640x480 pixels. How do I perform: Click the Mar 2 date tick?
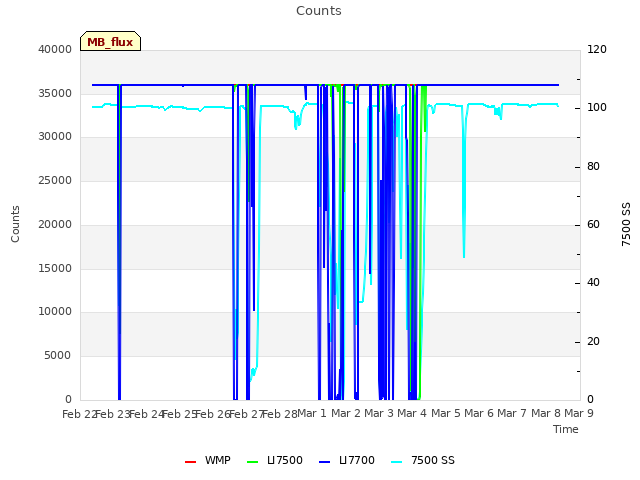[346, 414]
